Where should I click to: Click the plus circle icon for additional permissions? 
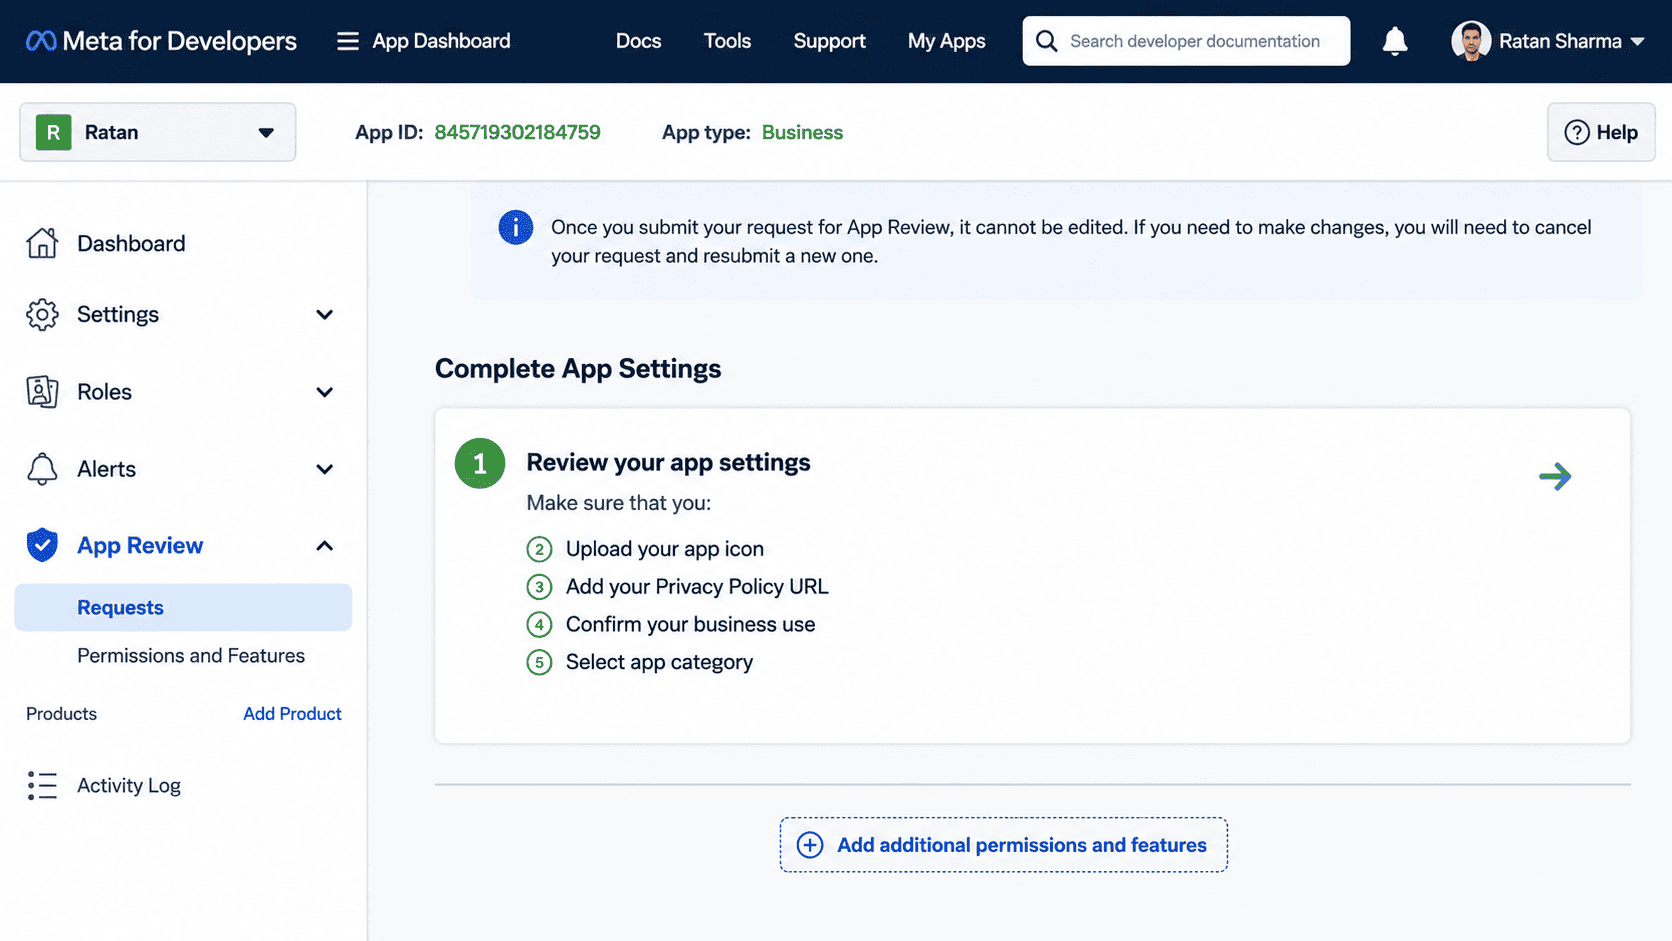tap(810, 845)
